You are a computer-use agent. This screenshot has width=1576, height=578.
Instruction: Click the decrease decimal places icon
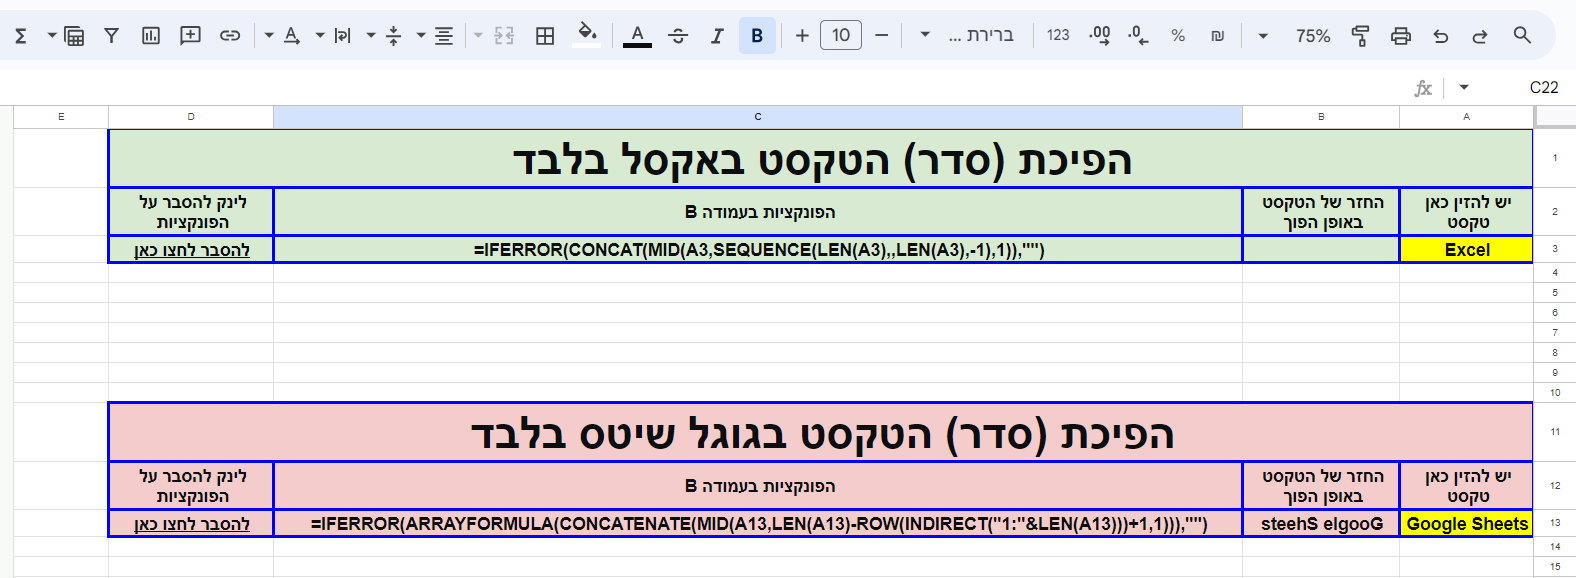(1138, 36)
